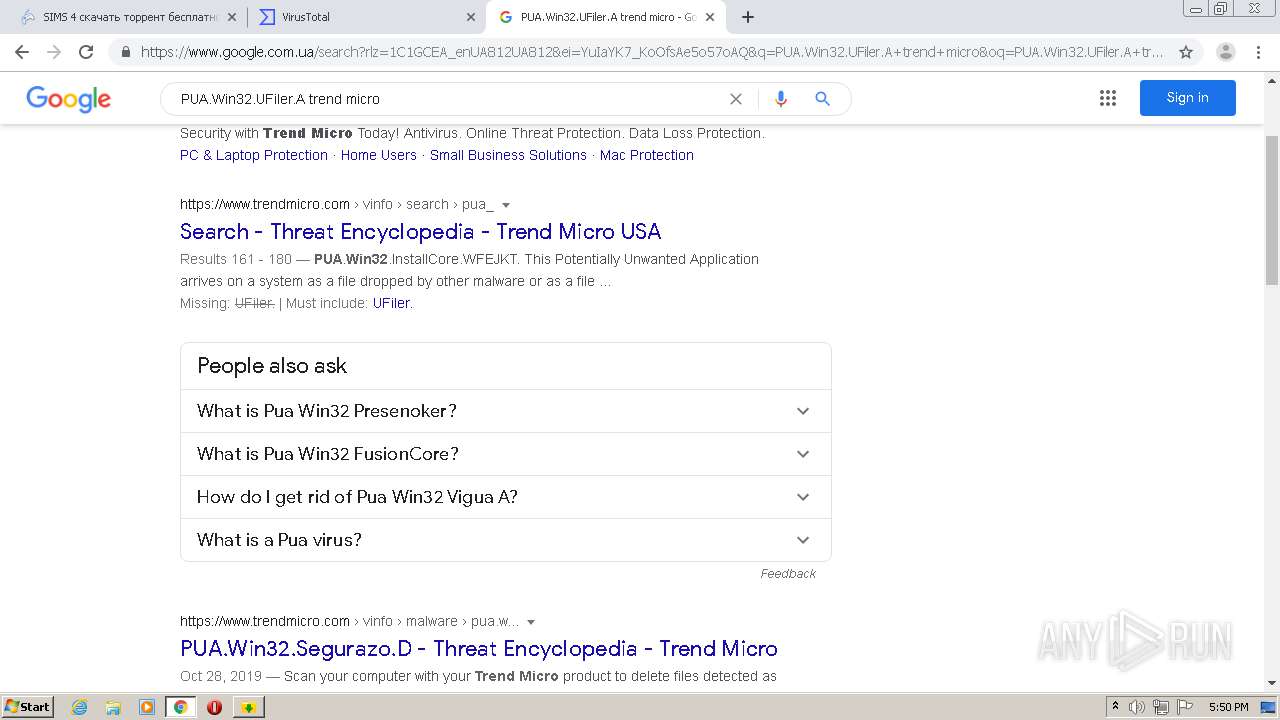Open the Start menu

click(27, 707)
